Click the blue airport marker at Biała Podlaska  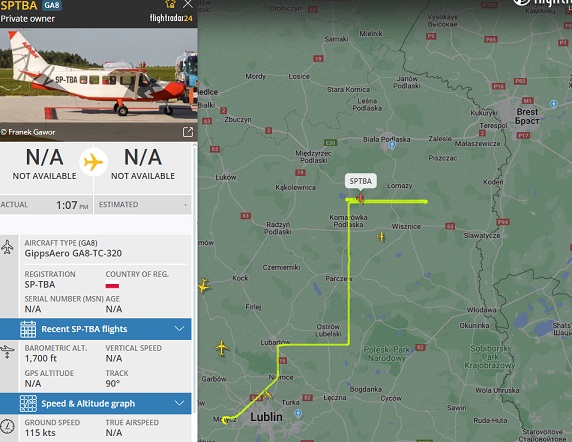pyautogui.click(x=392, y=145)
